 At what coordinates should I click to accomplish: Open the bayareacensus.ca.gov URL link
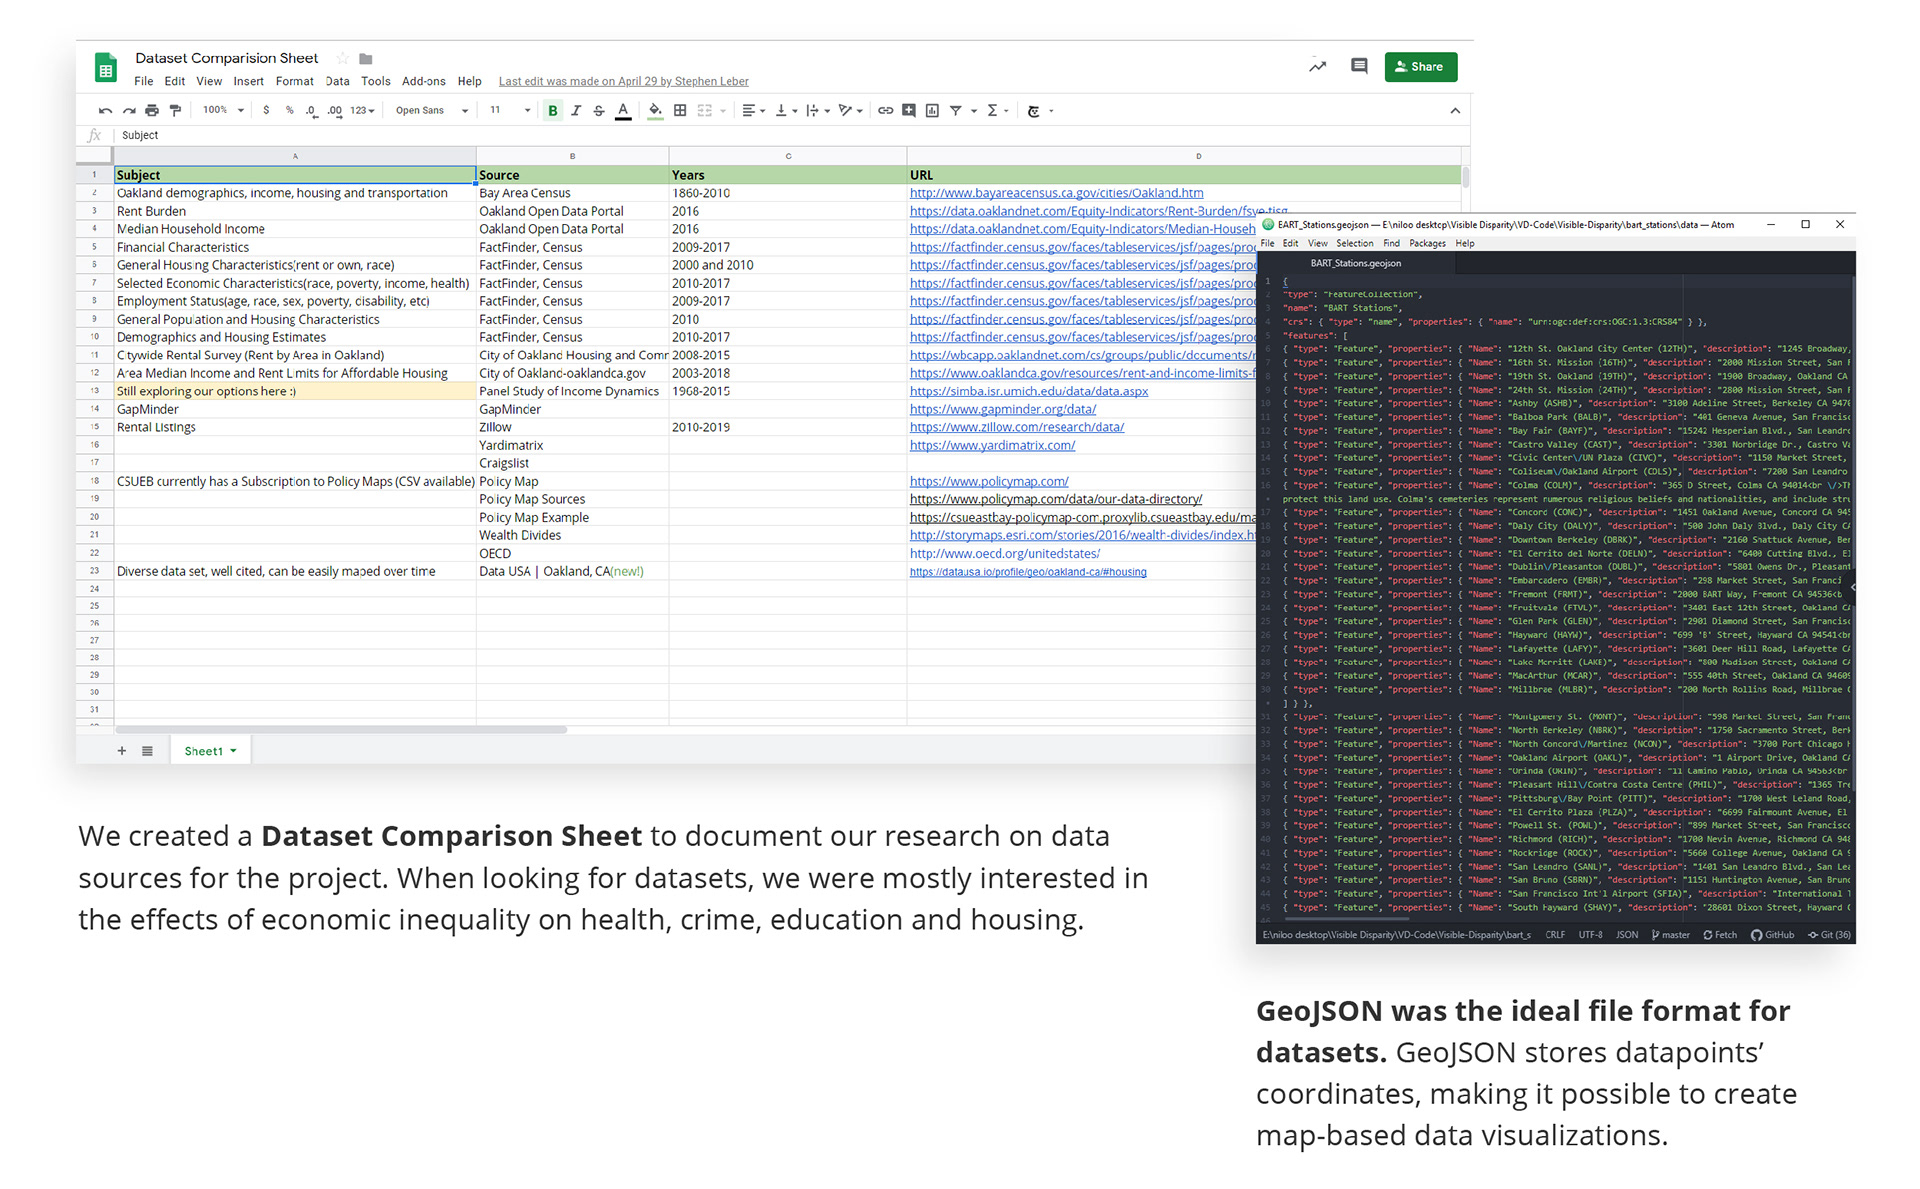1056,193
